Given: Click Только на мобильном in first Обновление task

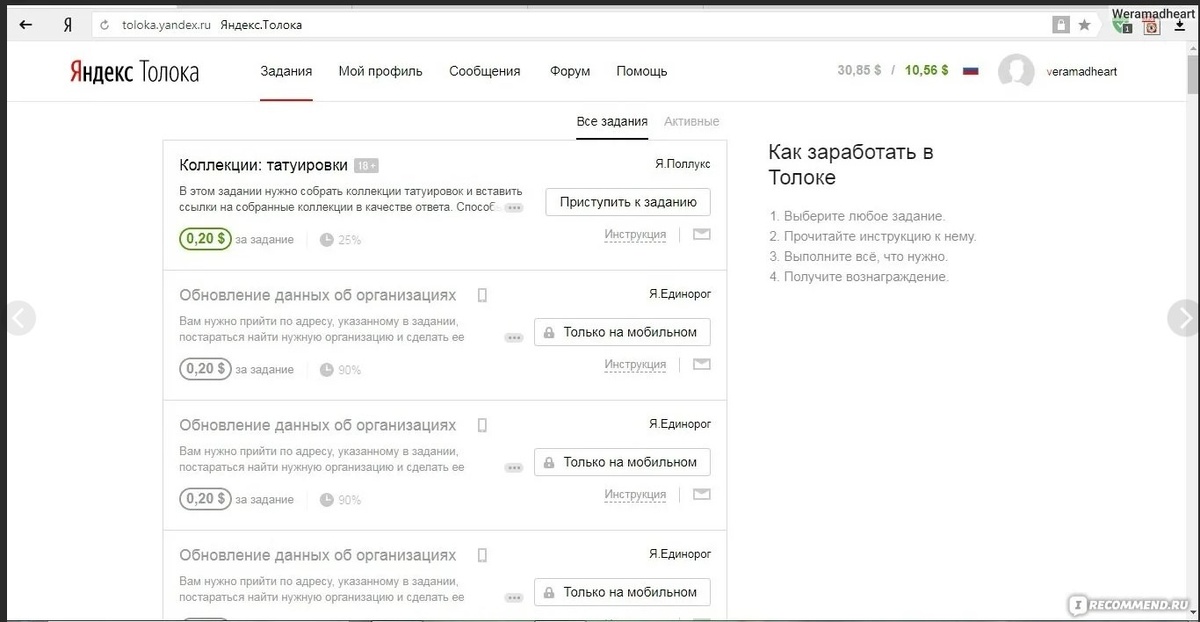Looking at the screenshot, I should 622,332.
